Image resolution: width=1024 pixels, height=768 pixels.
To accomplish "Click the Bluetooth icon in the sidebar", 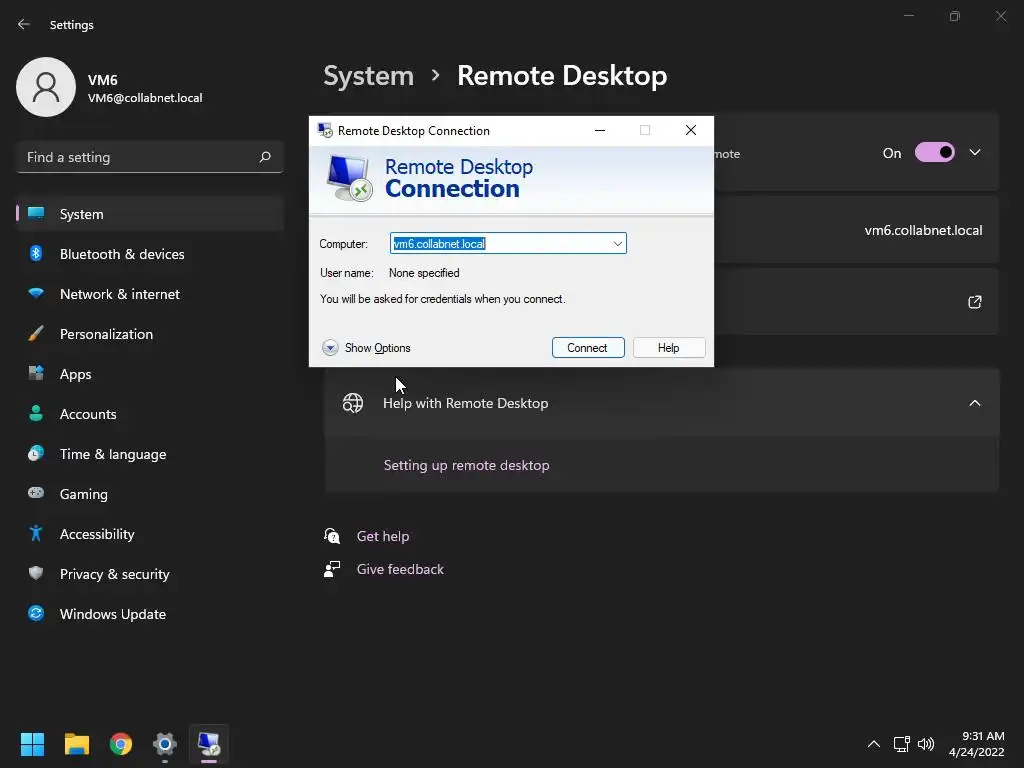I will click(36, 253).
